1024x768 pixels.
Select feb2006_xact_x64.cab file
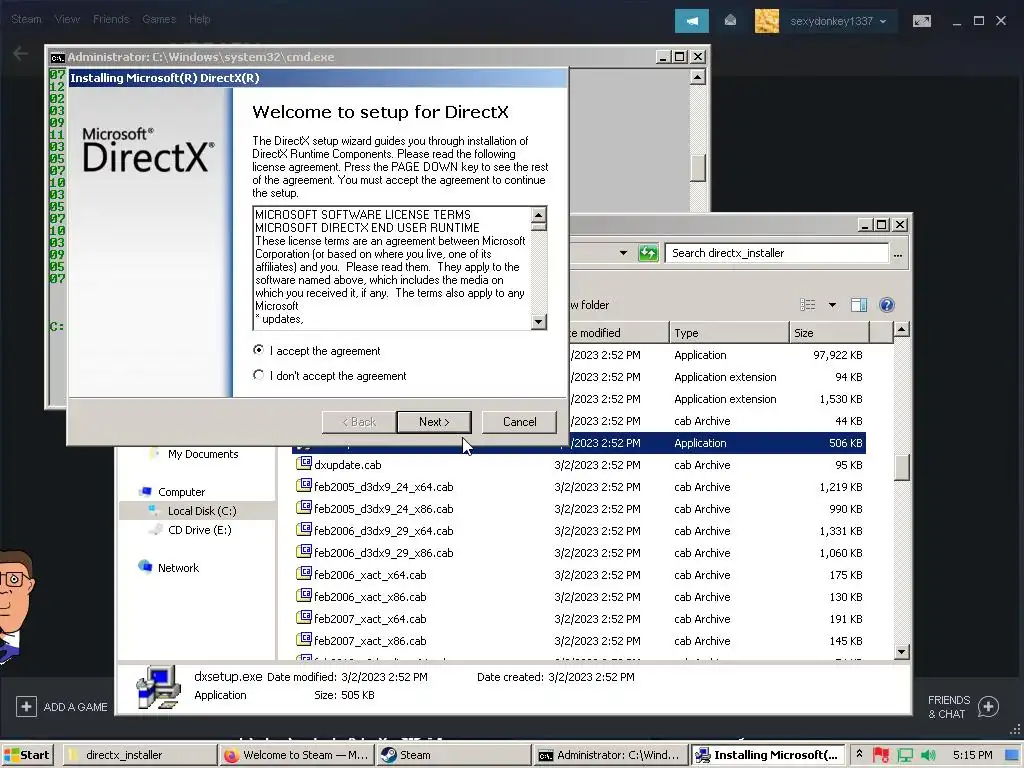click(x=370, y=575)
